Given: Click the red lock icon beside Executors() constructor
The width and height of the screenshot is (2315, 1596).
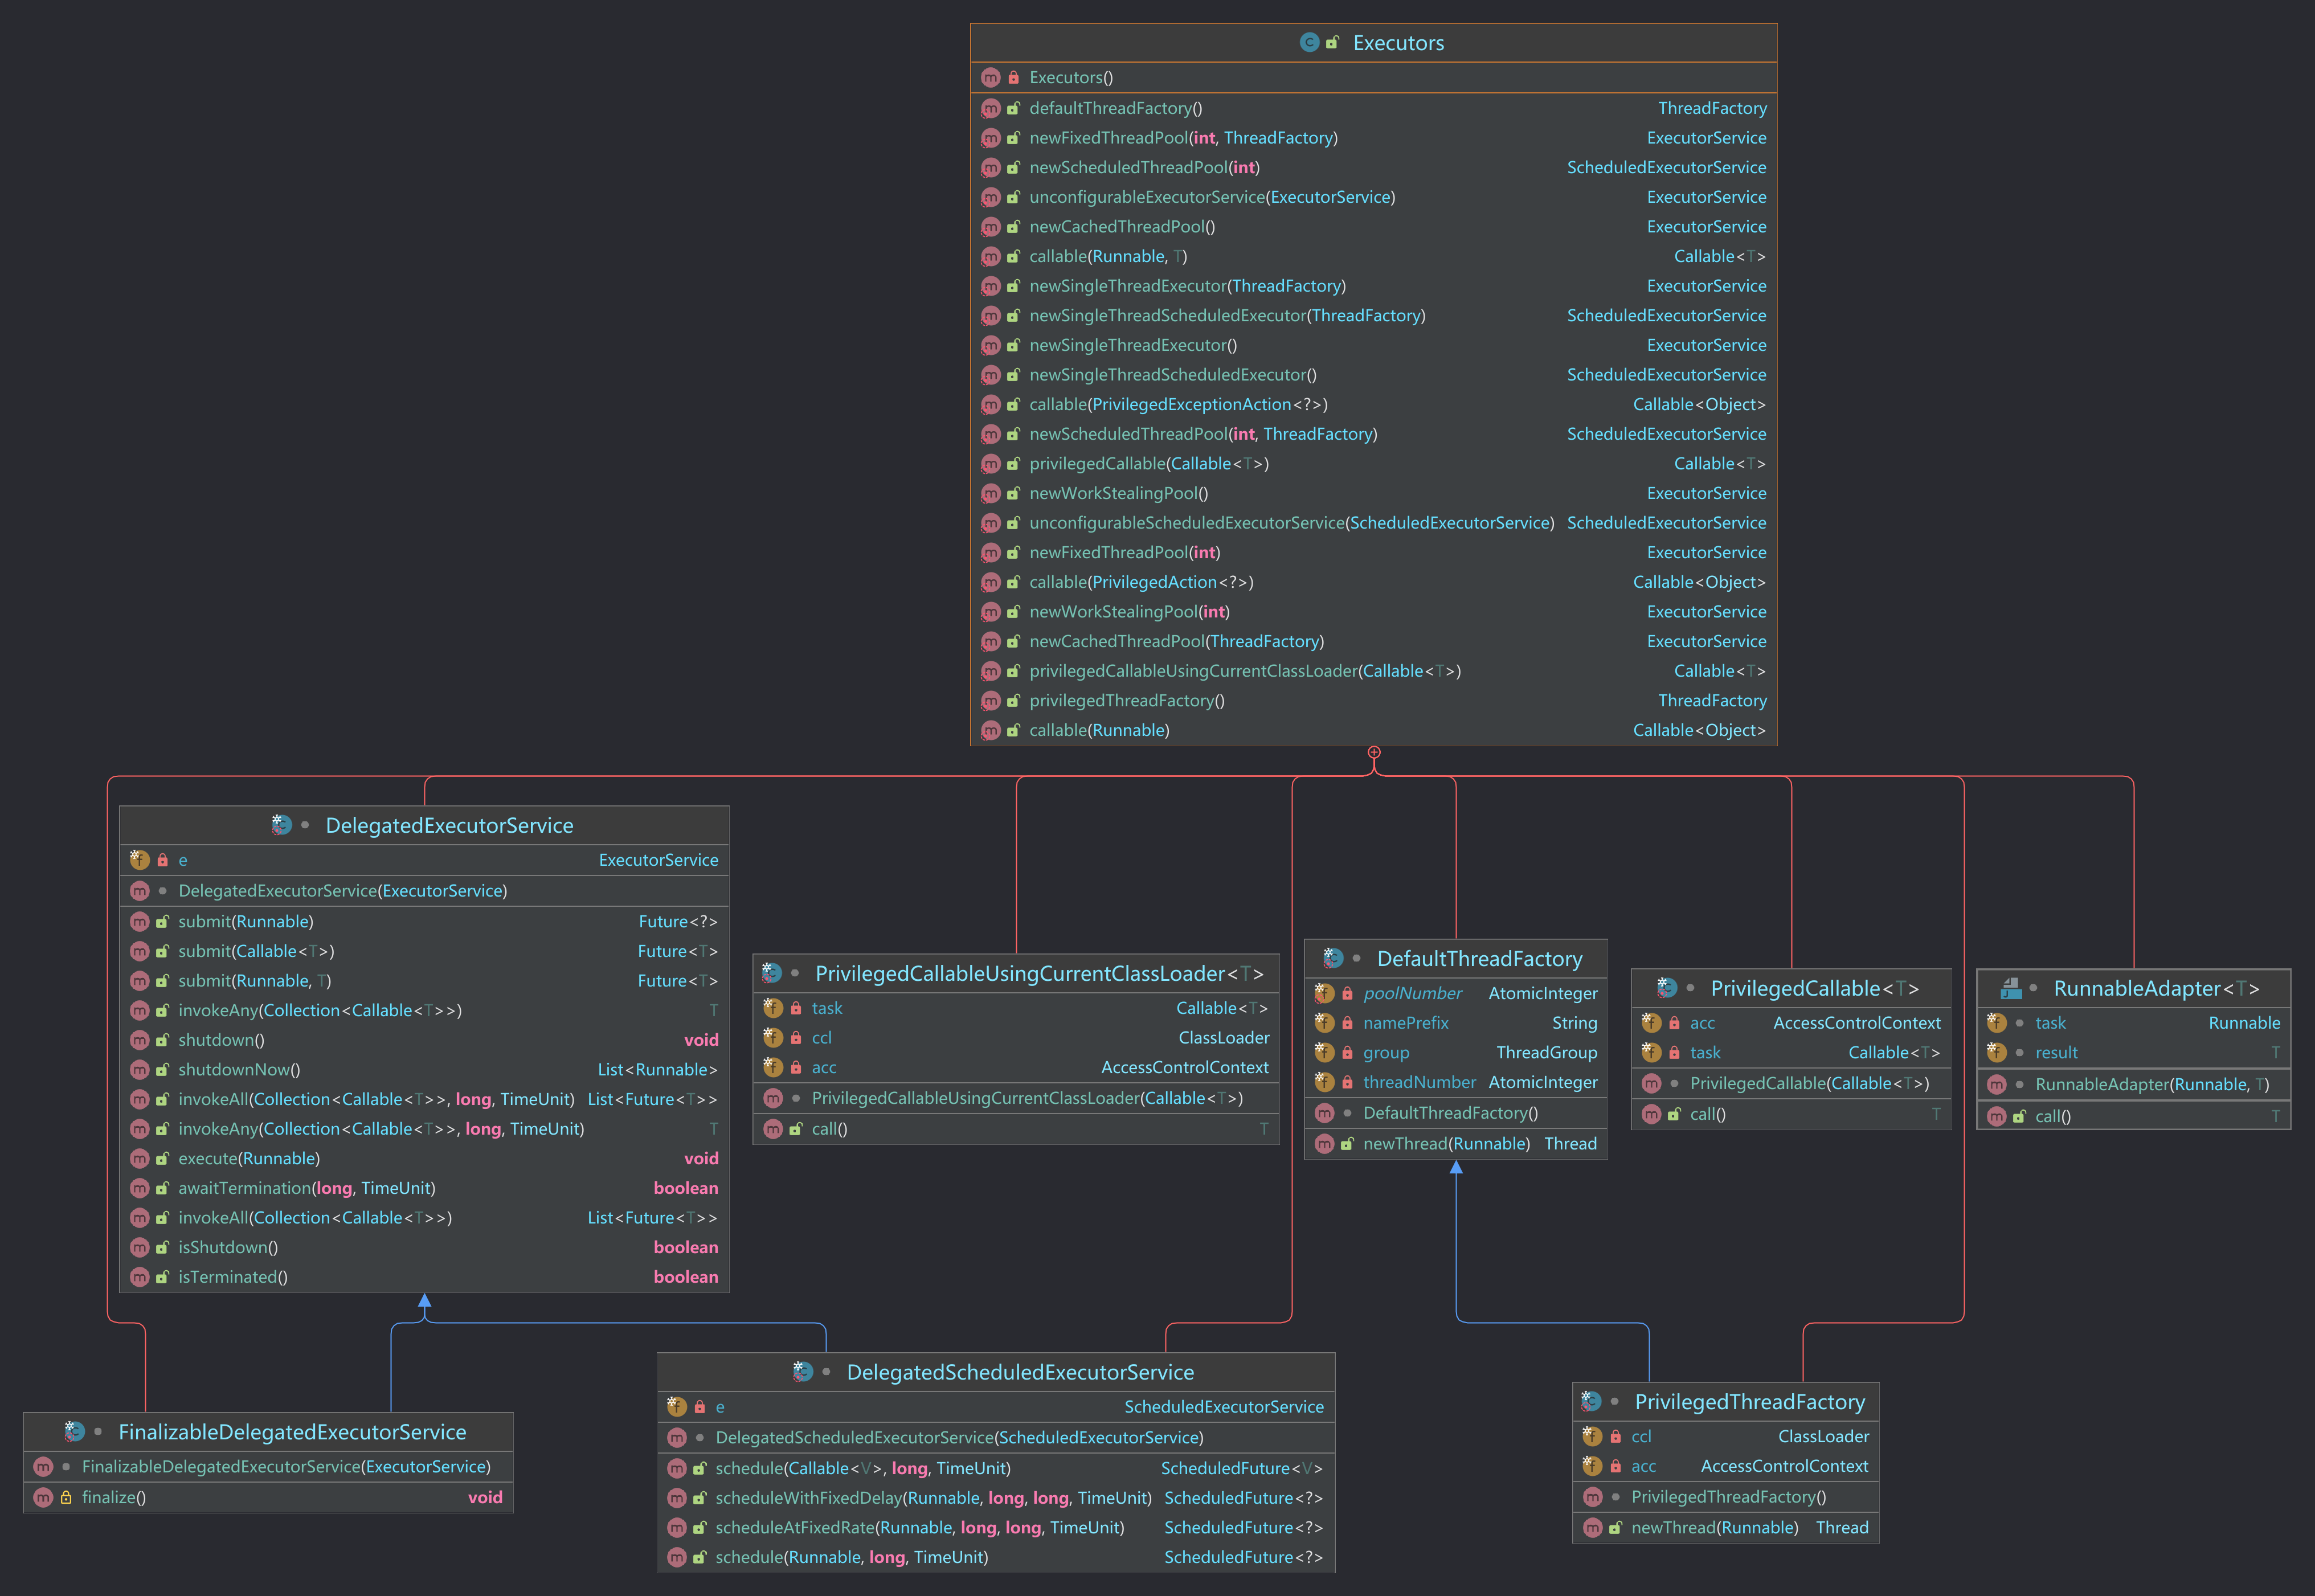Looking at the screenshot, I should (x=1013, y=77).
